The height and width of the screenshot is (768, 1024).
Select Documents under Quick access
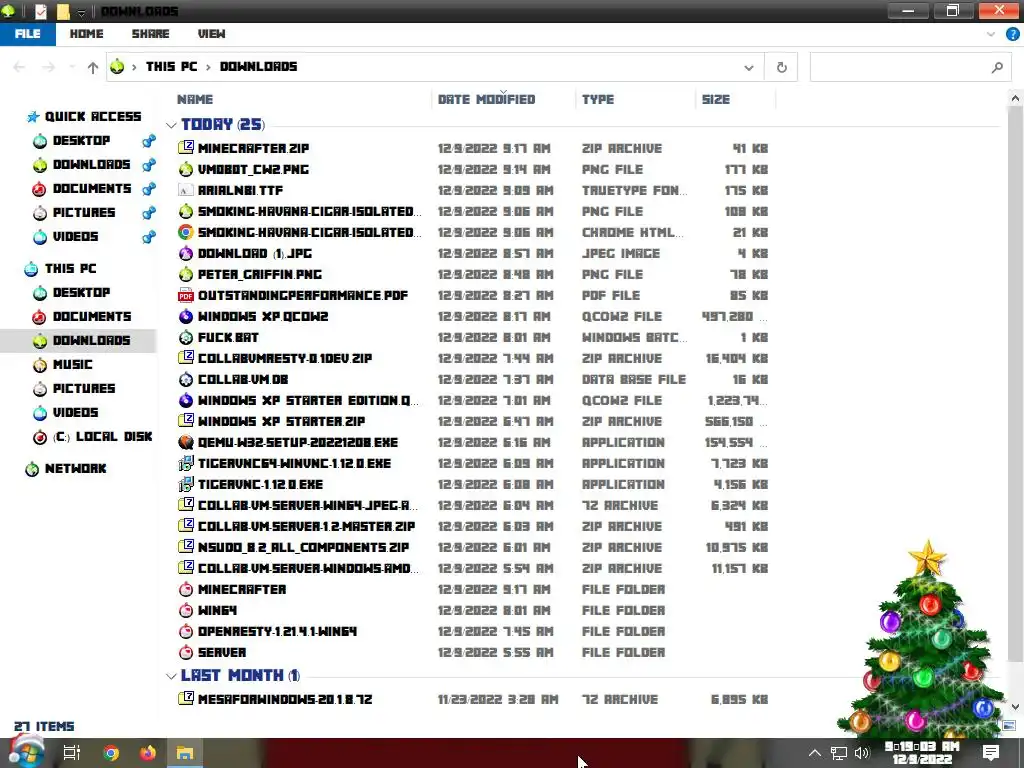tap(91, 189)
